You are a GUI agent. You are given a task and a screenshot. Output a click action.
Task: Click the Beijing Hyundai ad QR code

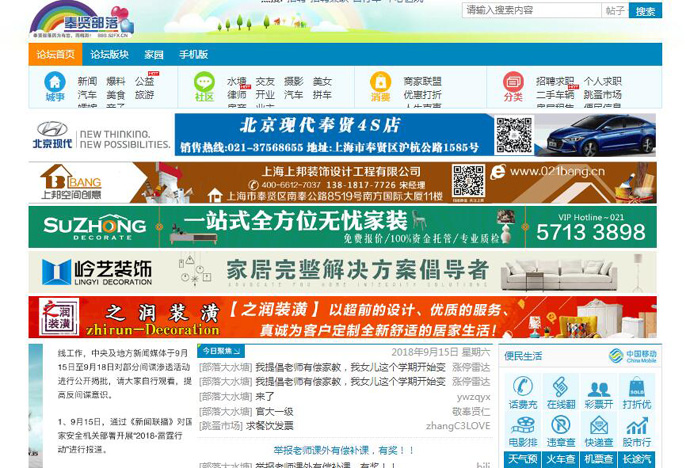[514, 135]
